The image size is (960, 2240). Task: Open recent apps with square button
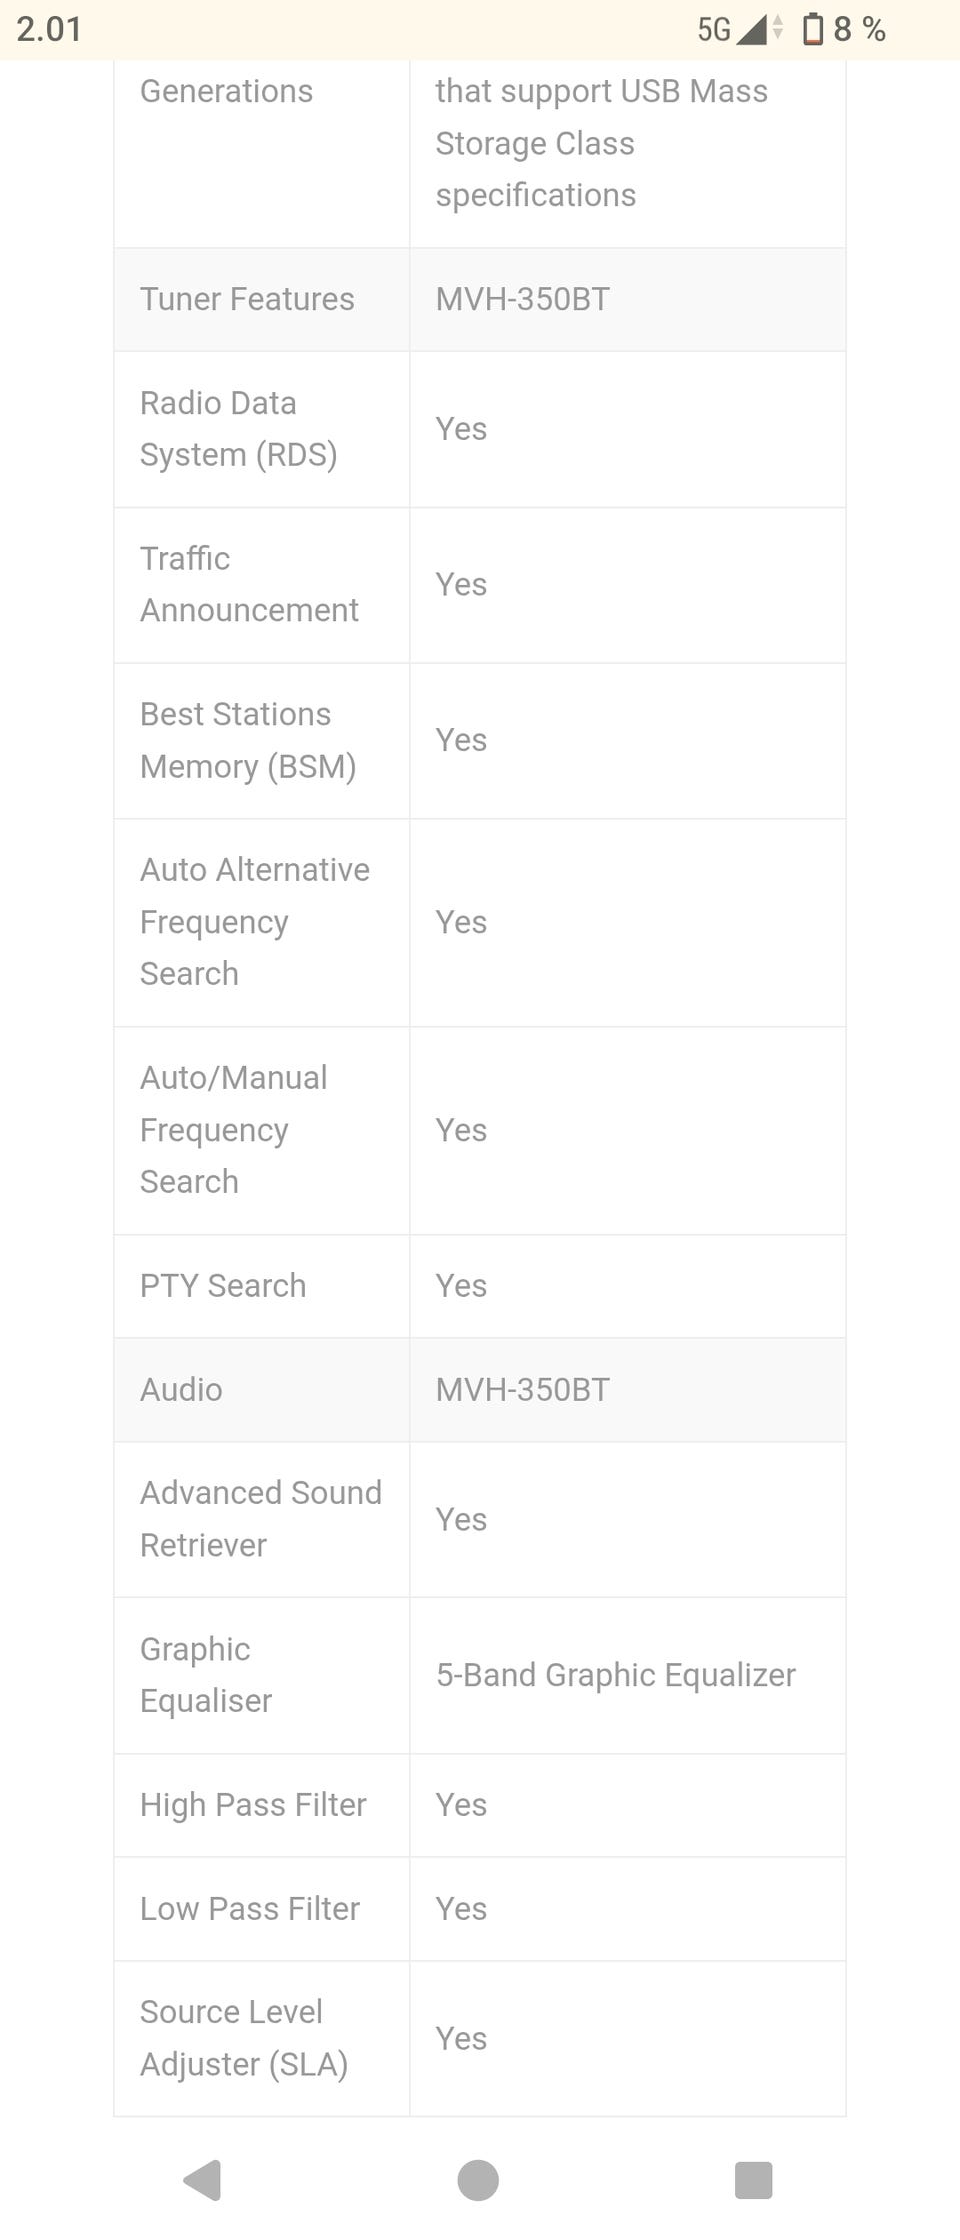click(x=753, y=2180)
